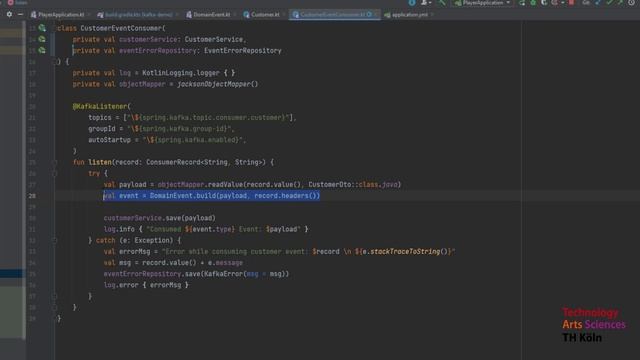Click the Git commit checkmark icon
640x360 pixels.
[609, 3]
